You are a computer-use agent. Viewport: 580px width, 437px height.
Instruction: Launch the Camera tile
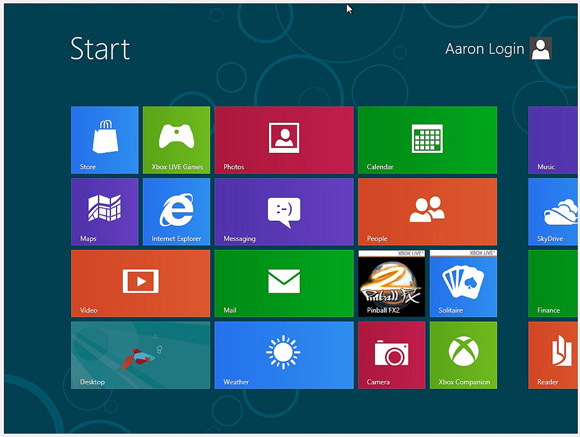(x=392, y=355)
